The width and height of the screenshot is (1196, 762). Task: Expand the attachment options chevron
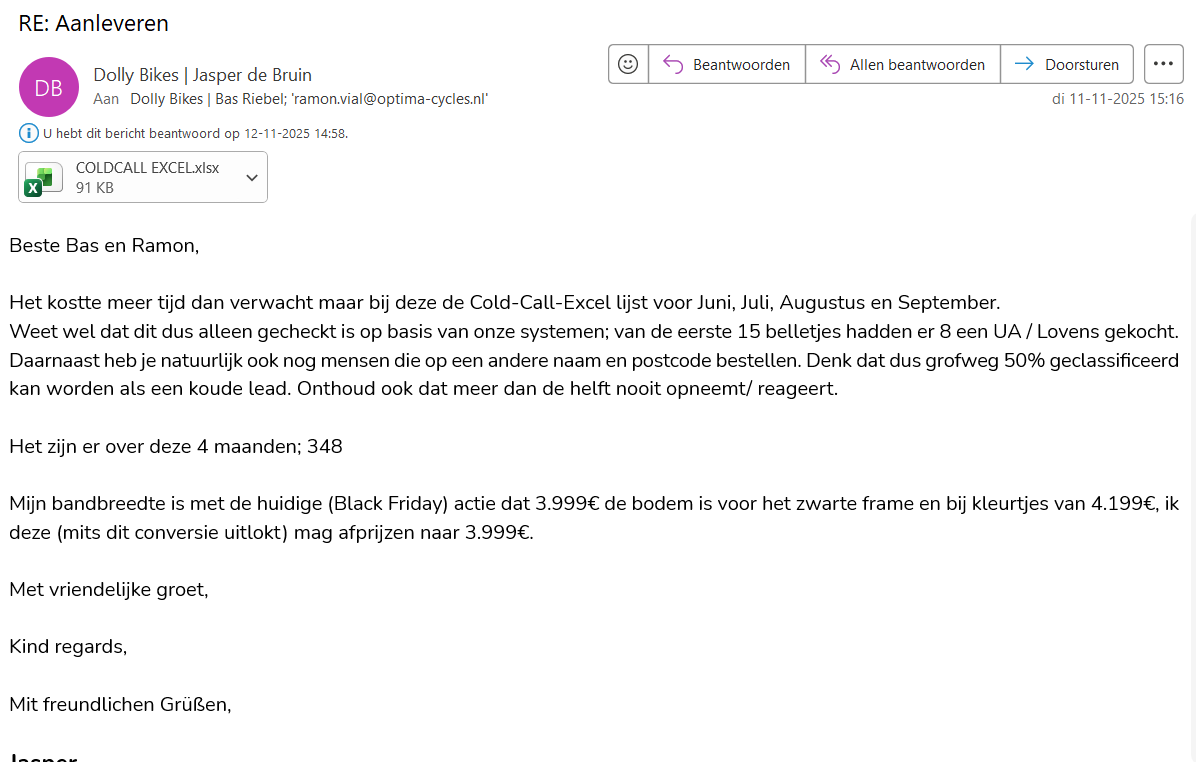tap(252, 178)
